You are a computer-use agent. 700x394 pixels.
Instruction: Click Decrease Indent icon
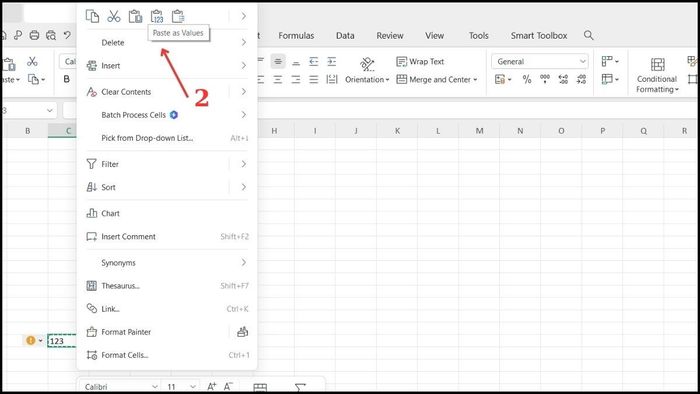[314, 62]
